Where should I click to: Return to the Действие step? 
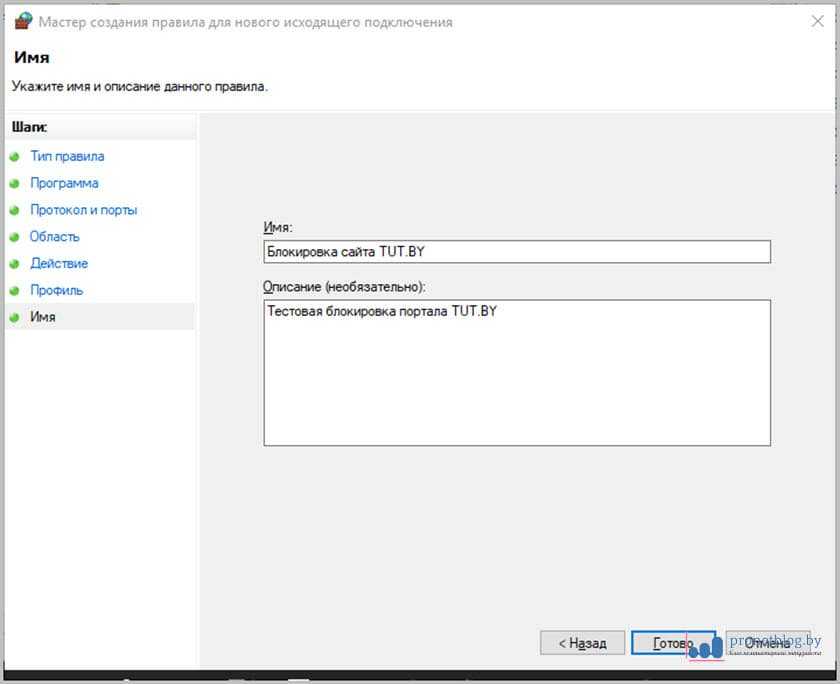coord(59,264)
